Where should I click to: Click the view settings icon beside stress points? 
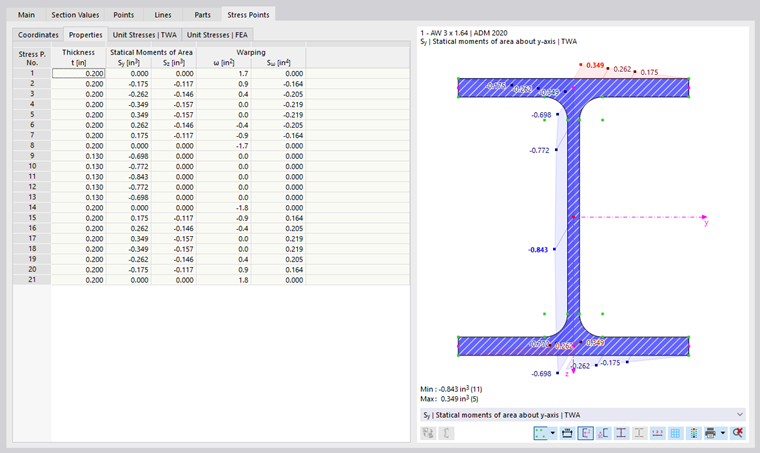tap(567, 433)
